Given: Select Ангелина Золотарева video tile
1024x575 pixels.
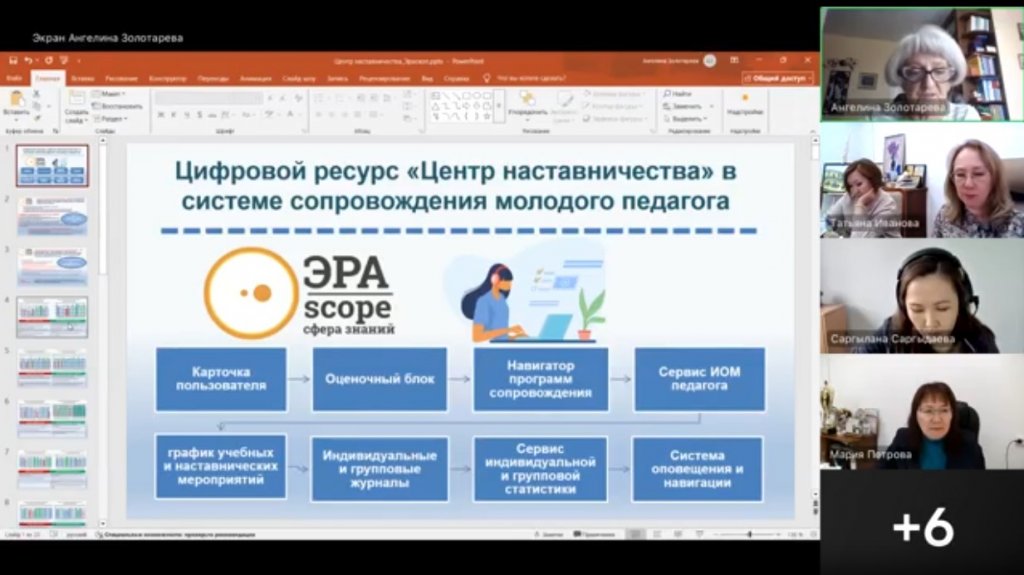Looking at the screenshot, I should [x=921, y=64].
